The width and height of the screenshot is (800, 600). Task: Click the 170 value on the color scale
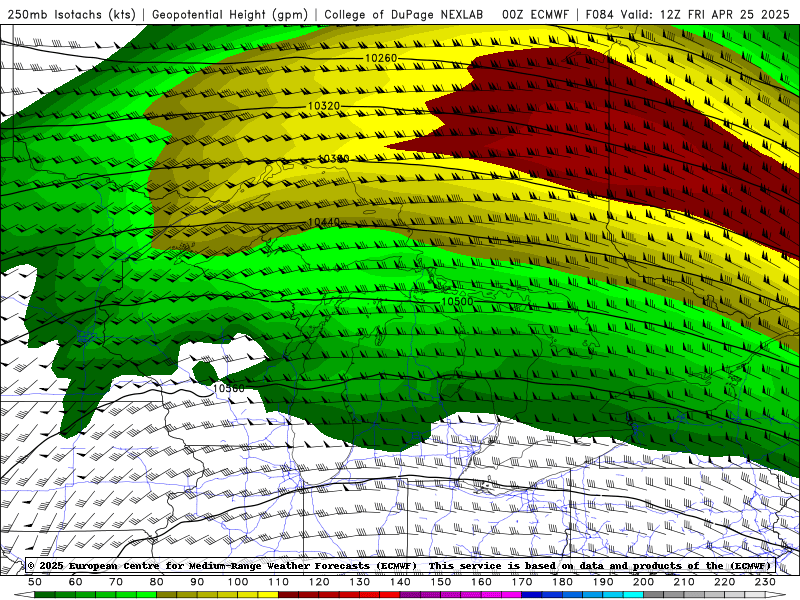point(521,582)
